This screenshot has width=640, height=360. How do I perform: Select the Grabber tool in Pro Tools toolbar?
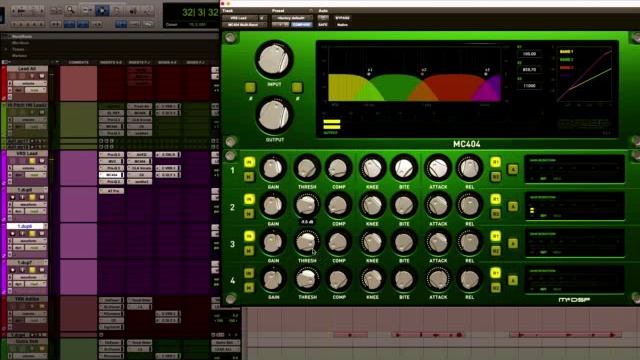118,10
